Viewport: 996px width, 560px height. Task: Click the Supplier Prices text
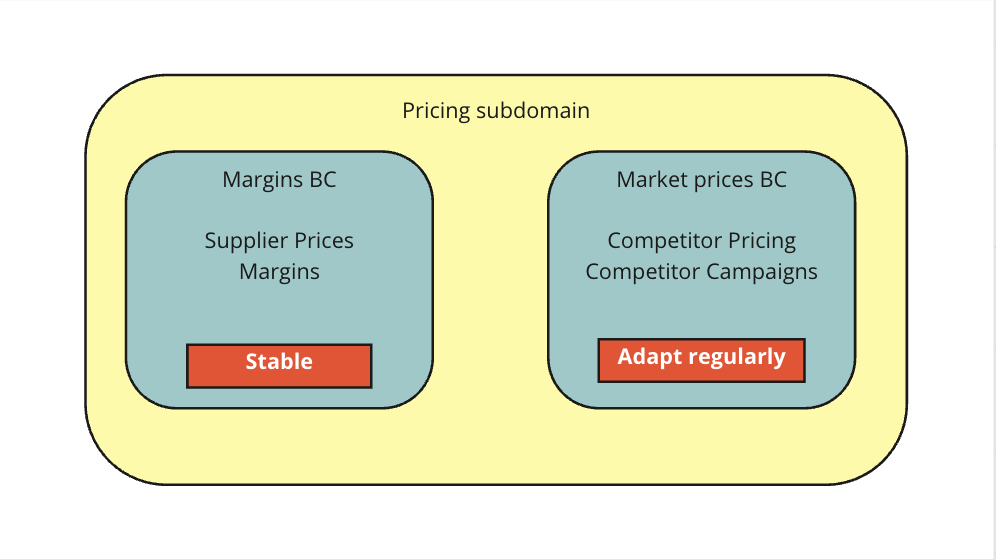click(x=279, y=241)
